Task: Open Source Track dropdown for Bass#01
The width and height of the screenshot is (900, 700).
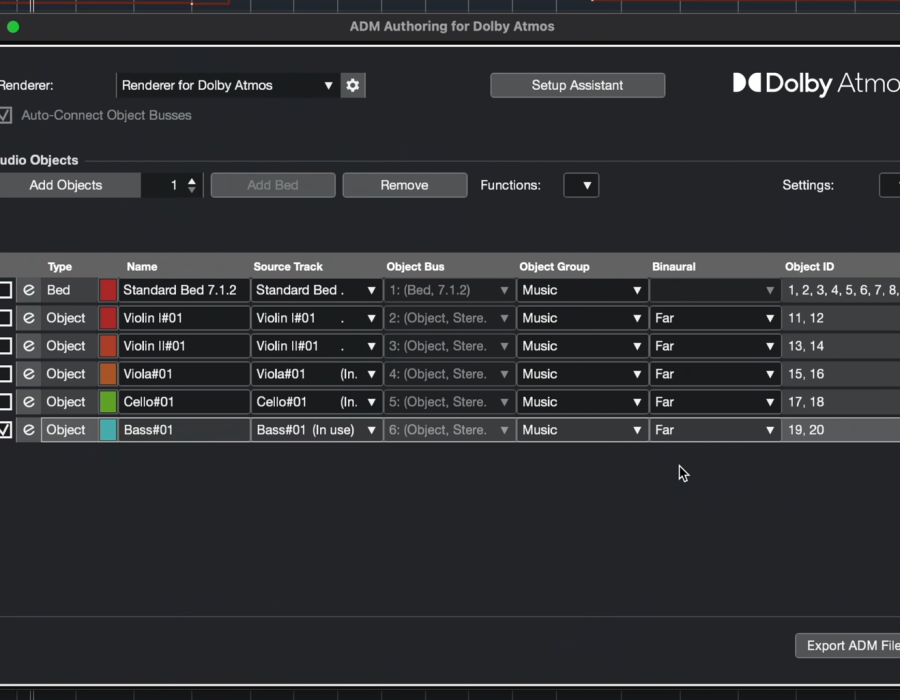Action: [316, 430]
